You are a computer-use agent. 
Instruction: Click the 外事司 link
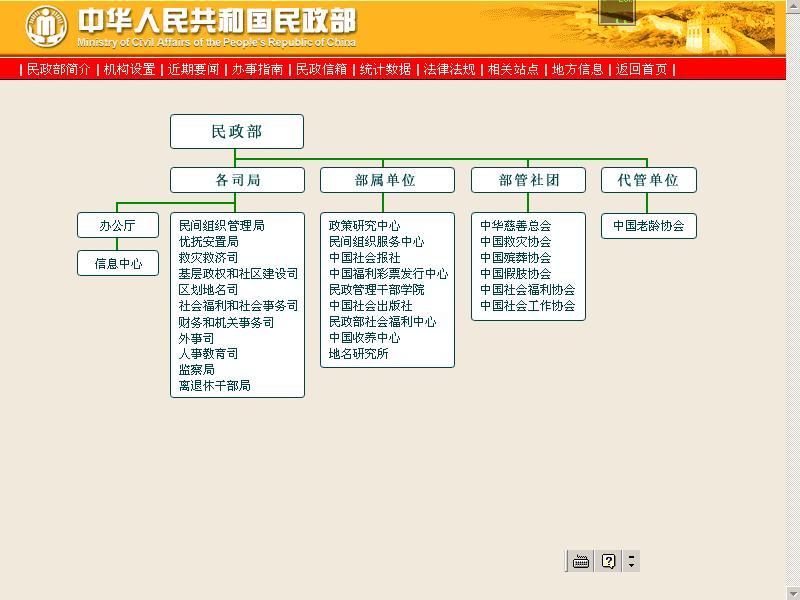pos(196,338)
